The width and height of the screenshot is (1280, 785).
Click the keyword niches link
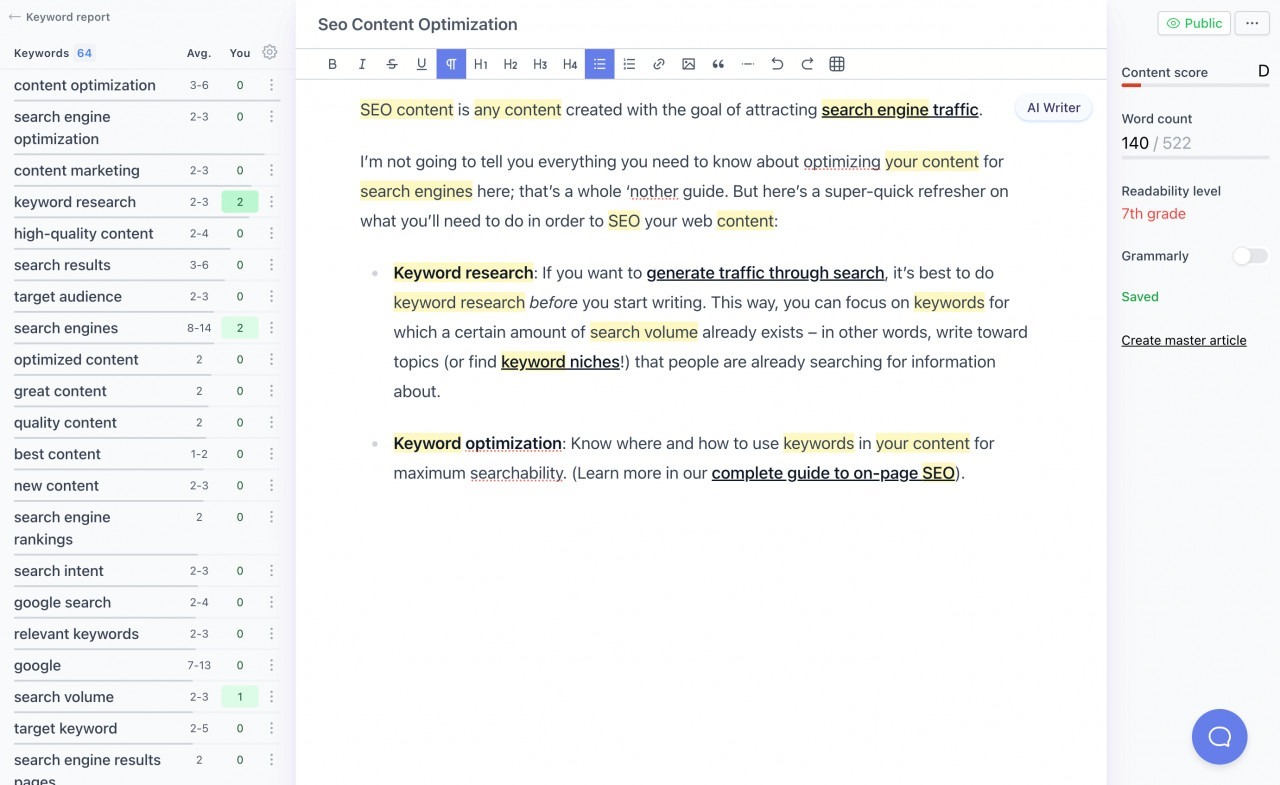point(560,362)
